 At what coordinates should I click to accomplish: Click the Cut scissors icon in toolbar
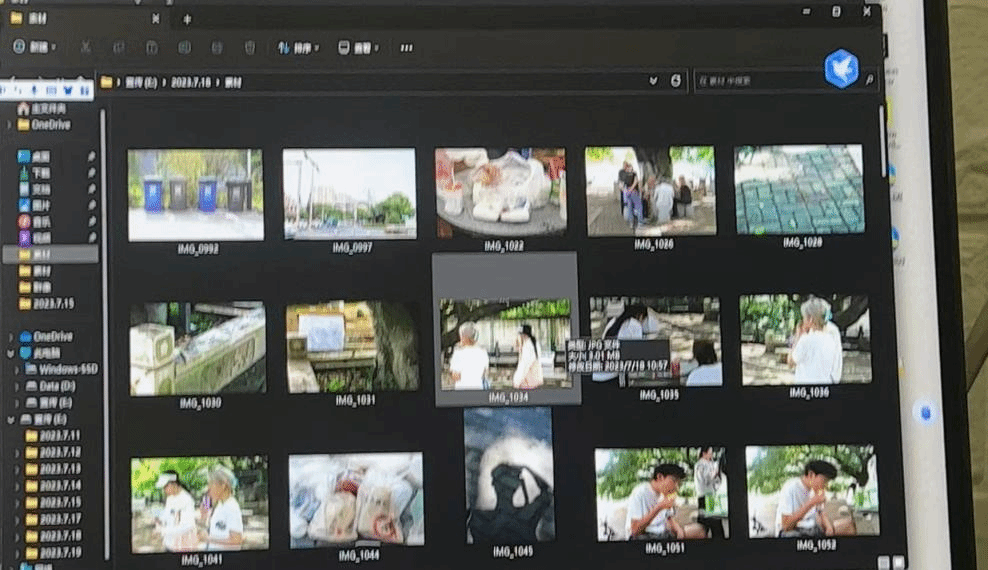coord(86,47)
